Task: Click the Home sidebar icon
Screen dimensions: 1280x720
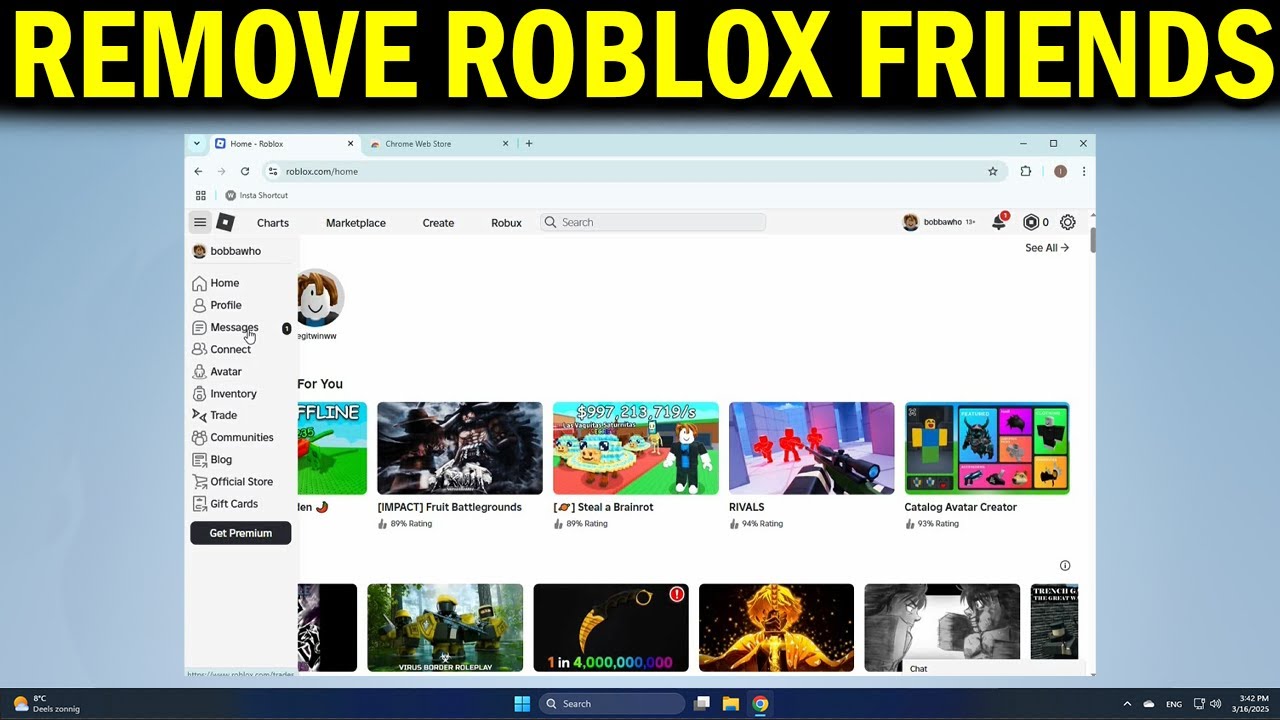Action: tap(199, 283)
